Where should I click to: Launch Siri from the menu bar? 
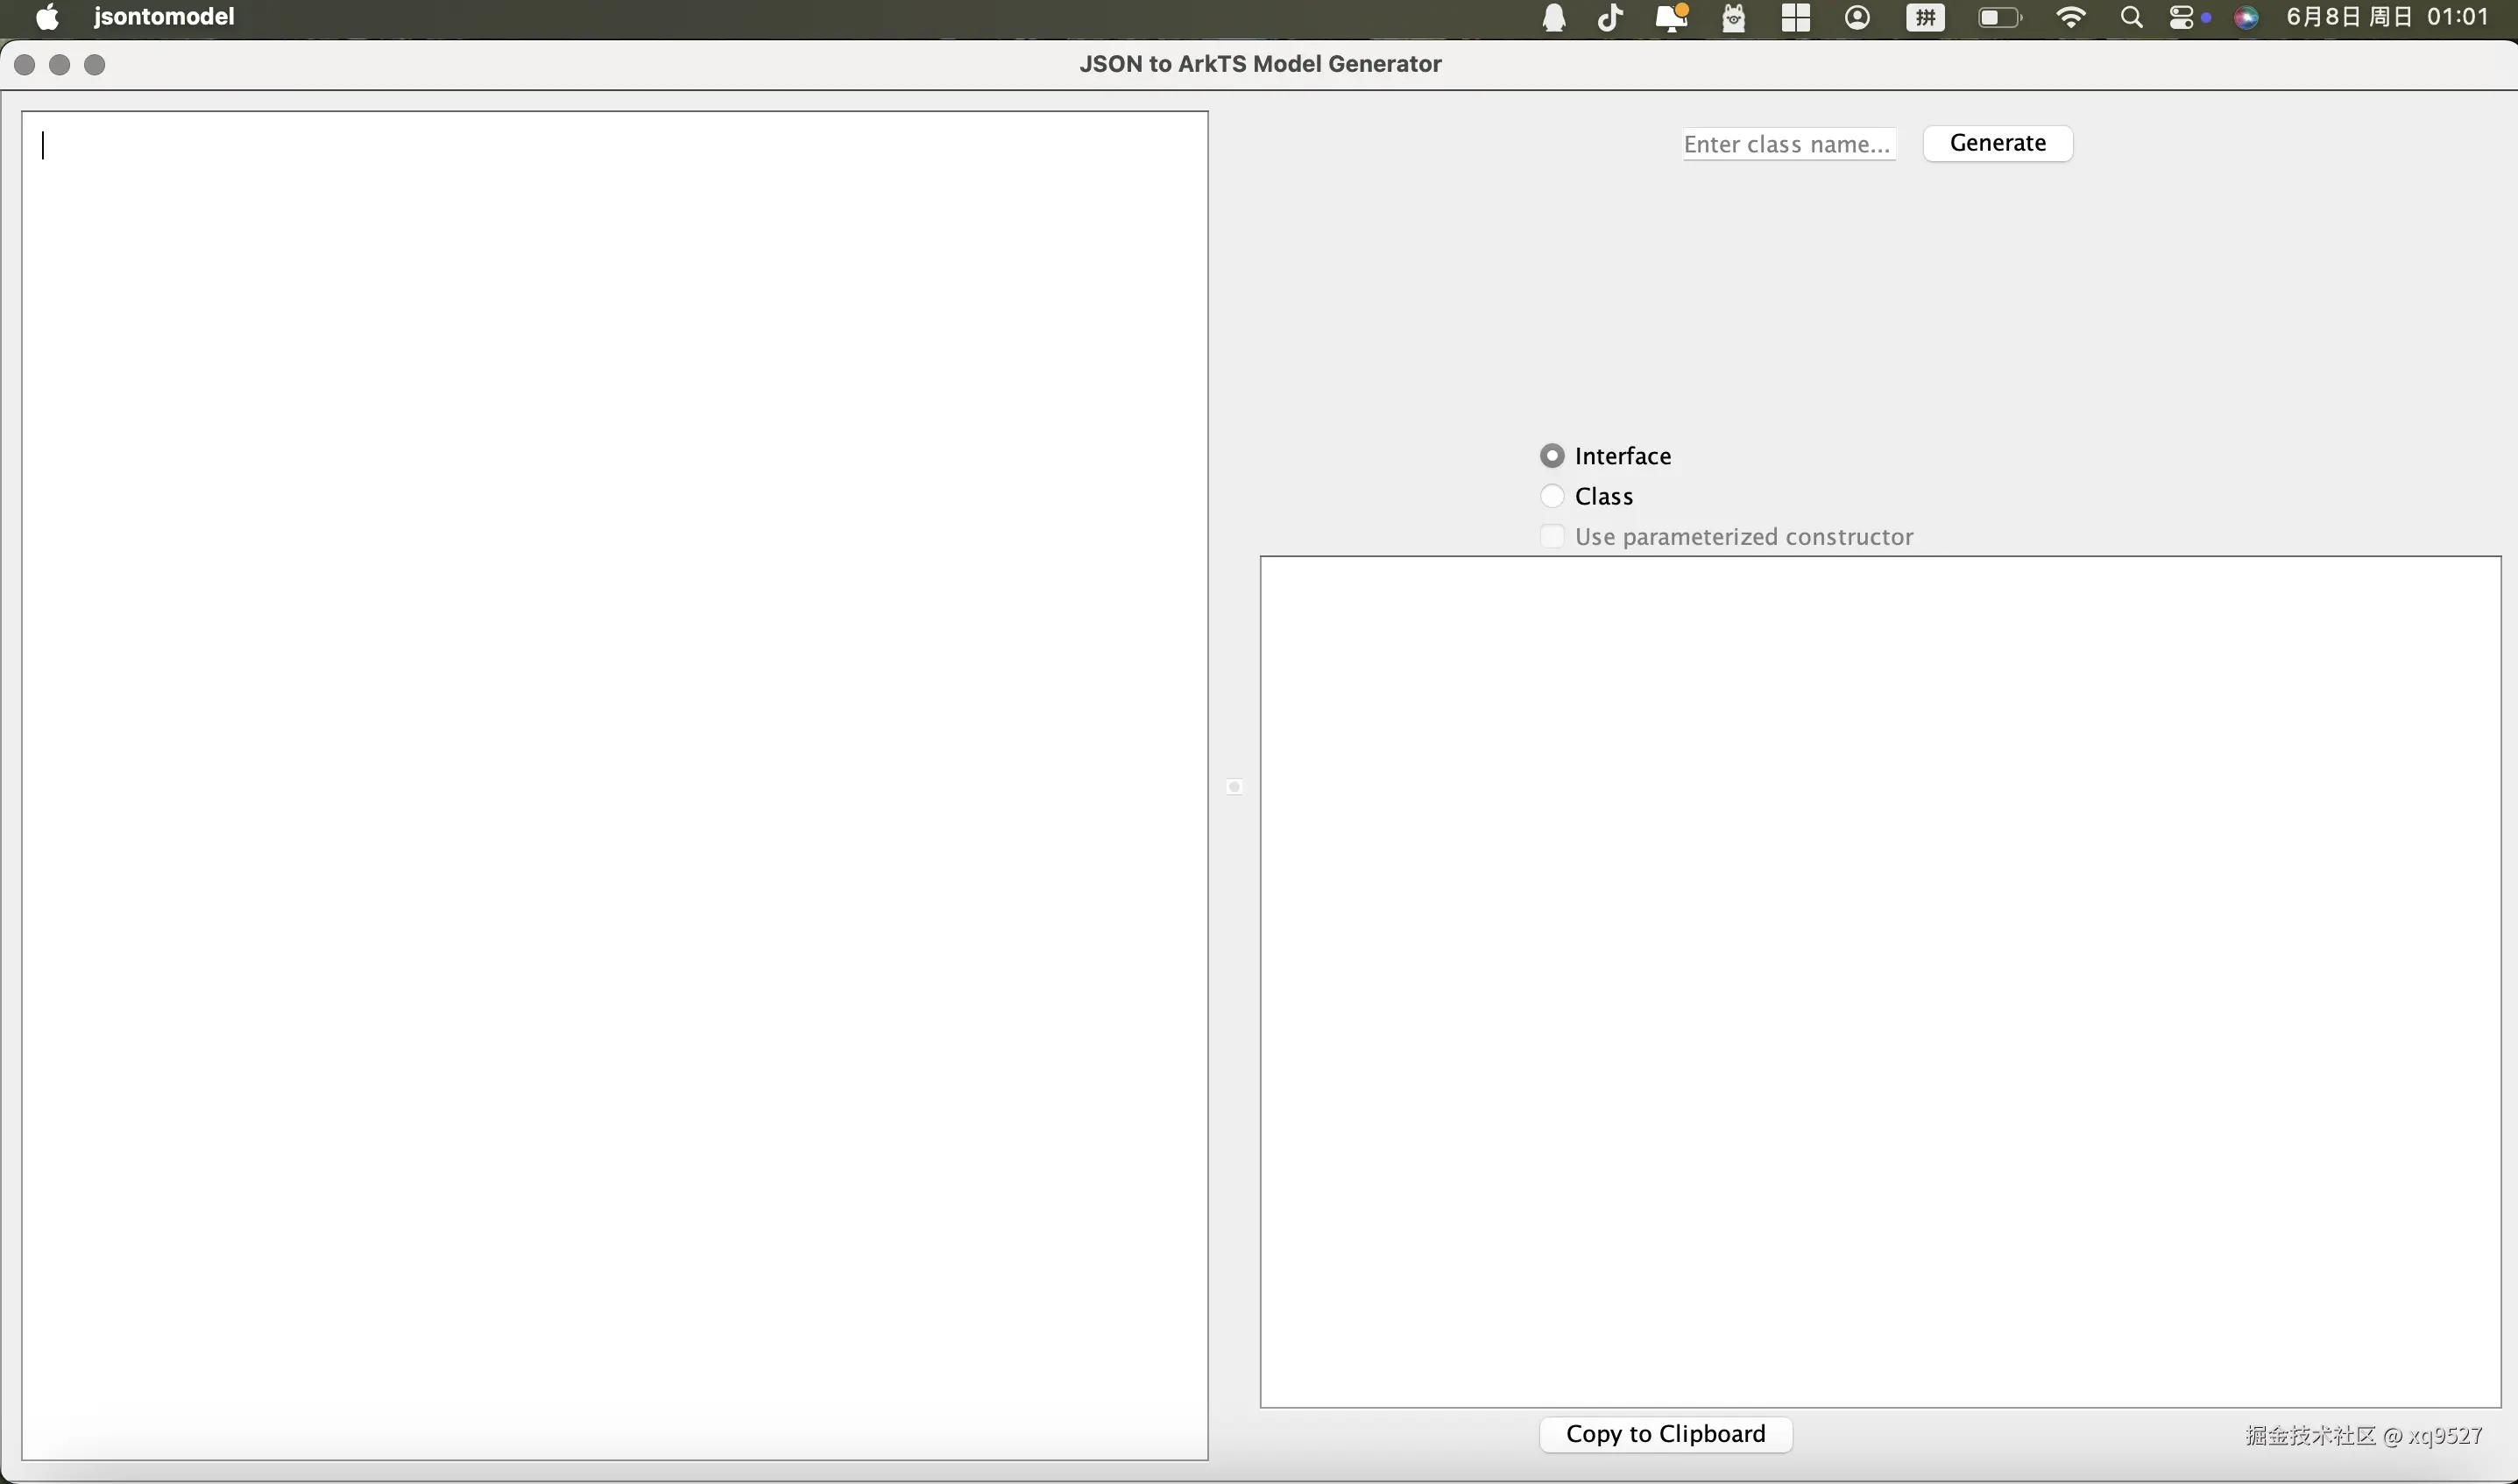[2246, 18]
